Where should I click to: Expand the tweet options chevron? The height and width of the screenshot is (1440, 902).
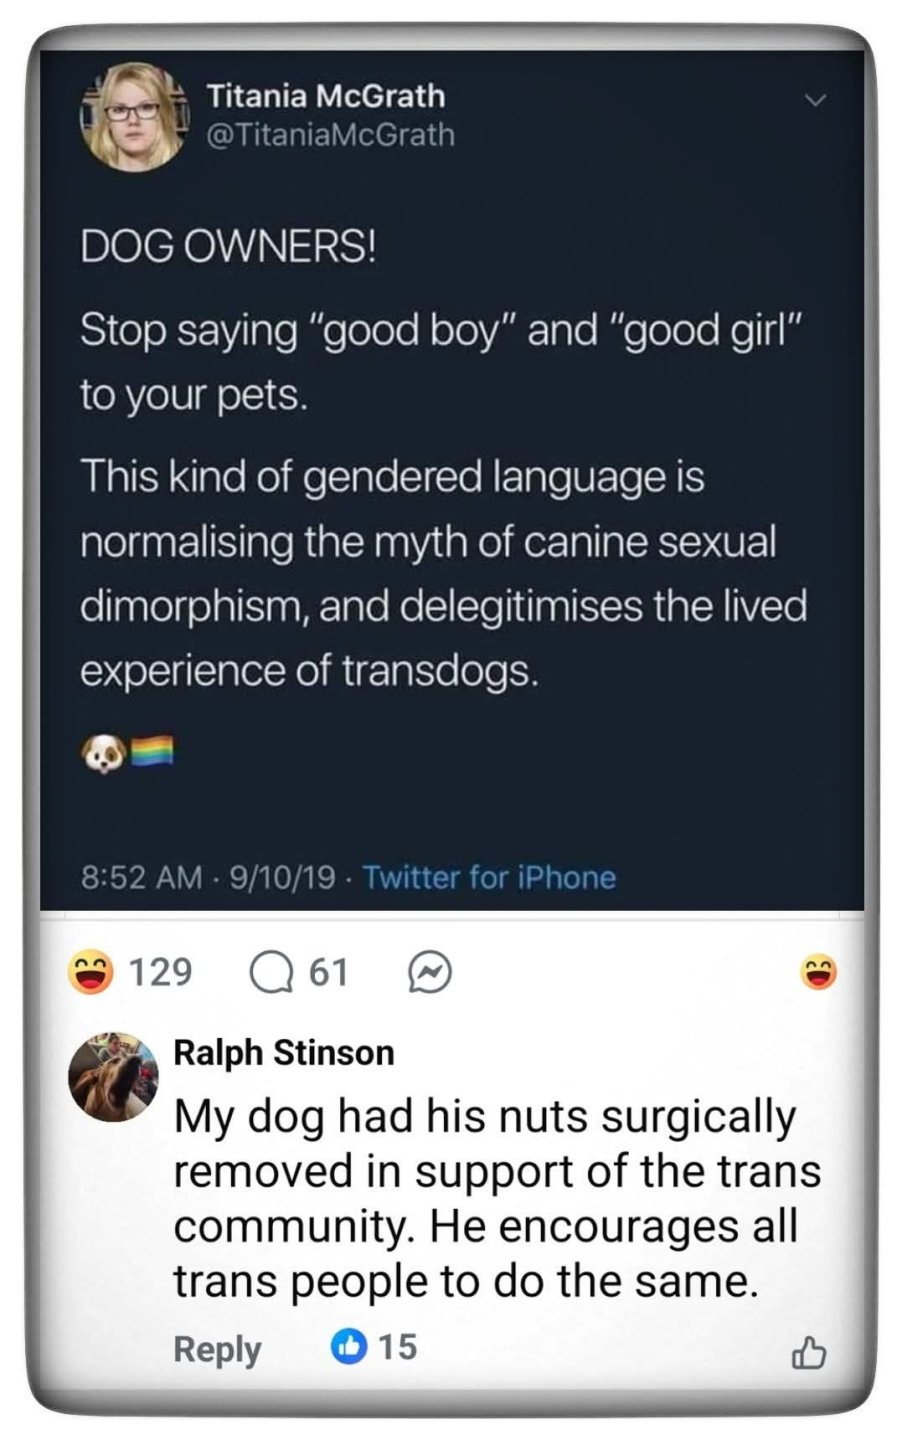click(x=817, y=100)
